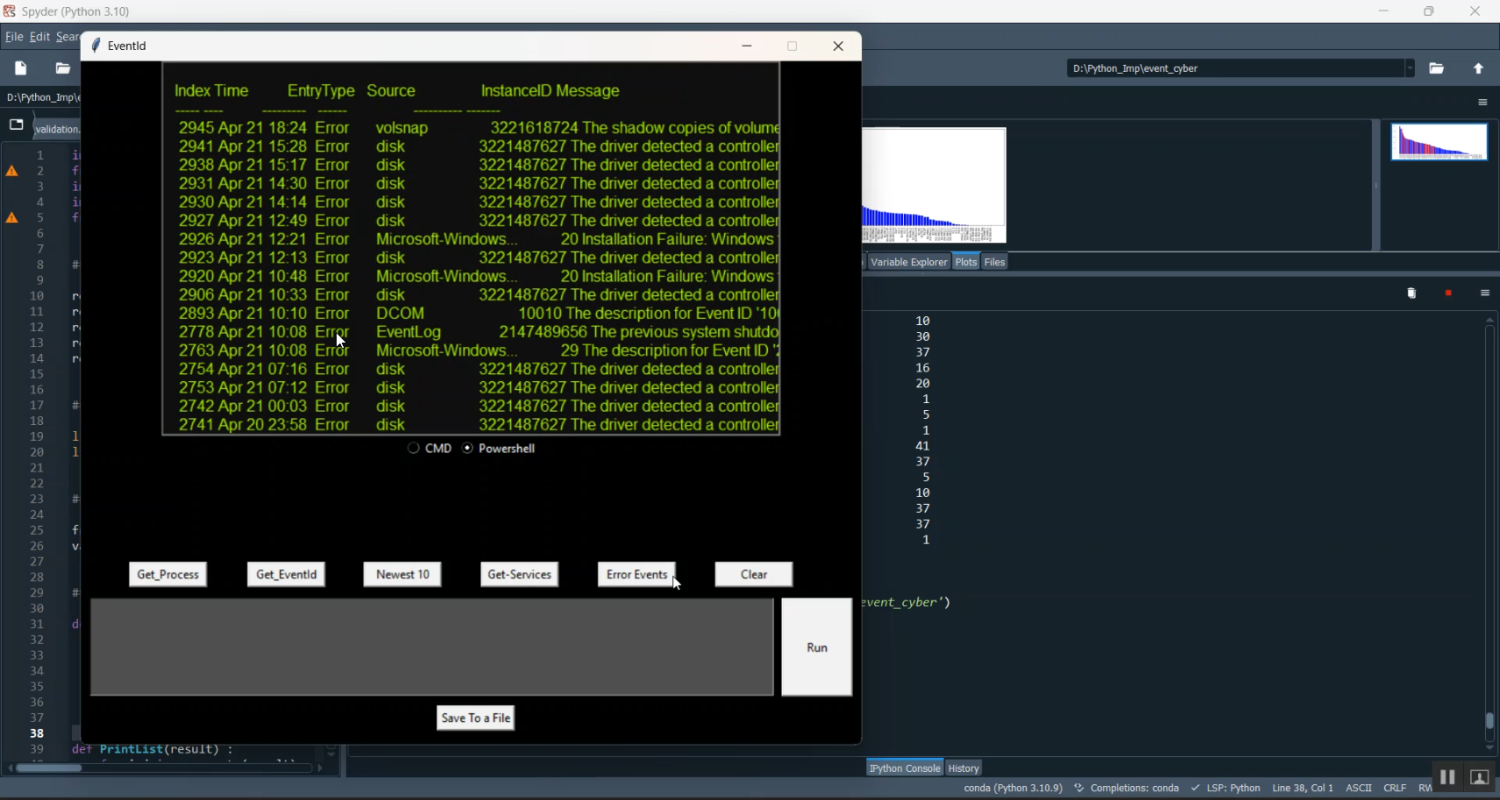Click the pause icon in bottom corner
This screenshot has width=1500, height=800.
(1447, 777)
